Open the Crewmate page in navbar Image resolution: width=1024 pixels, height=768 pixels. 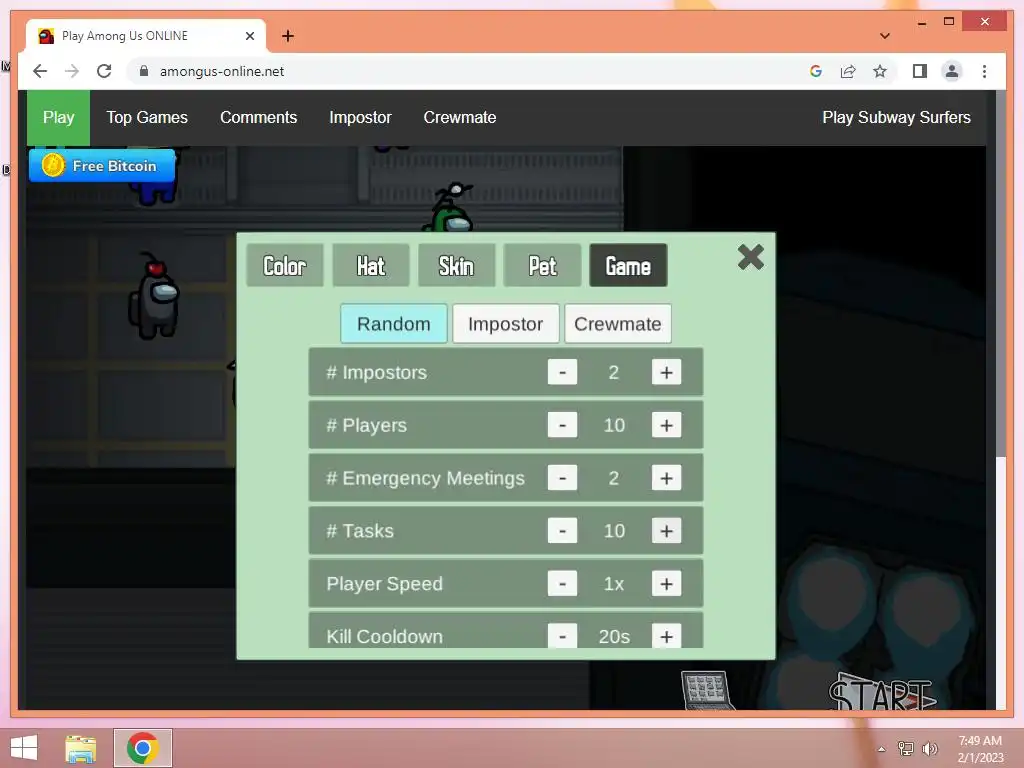(460, 118)
